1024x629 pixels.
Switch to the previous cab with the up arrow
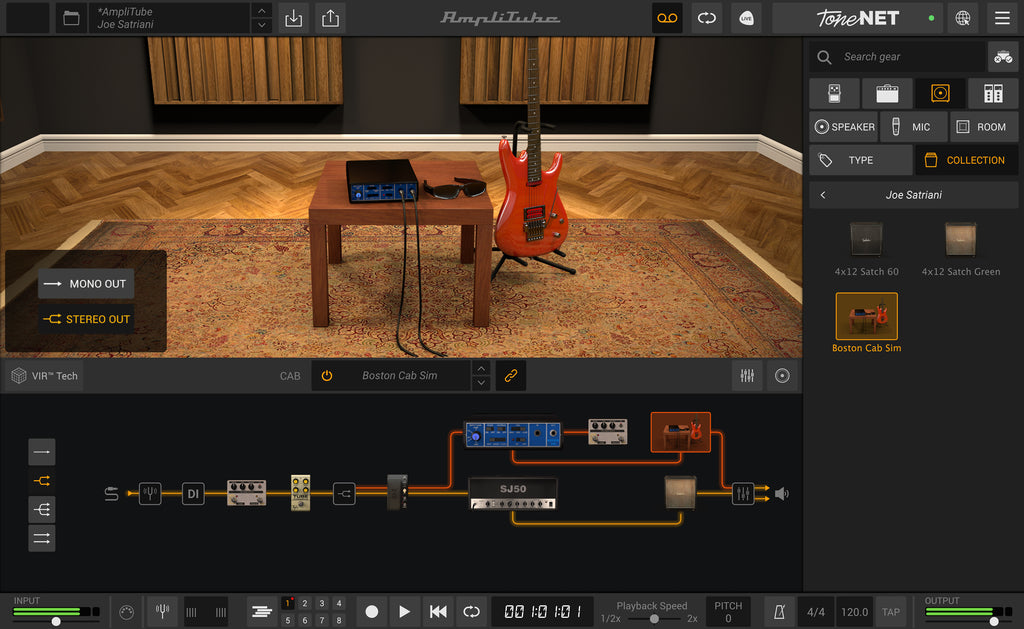(x=481, y=368)
